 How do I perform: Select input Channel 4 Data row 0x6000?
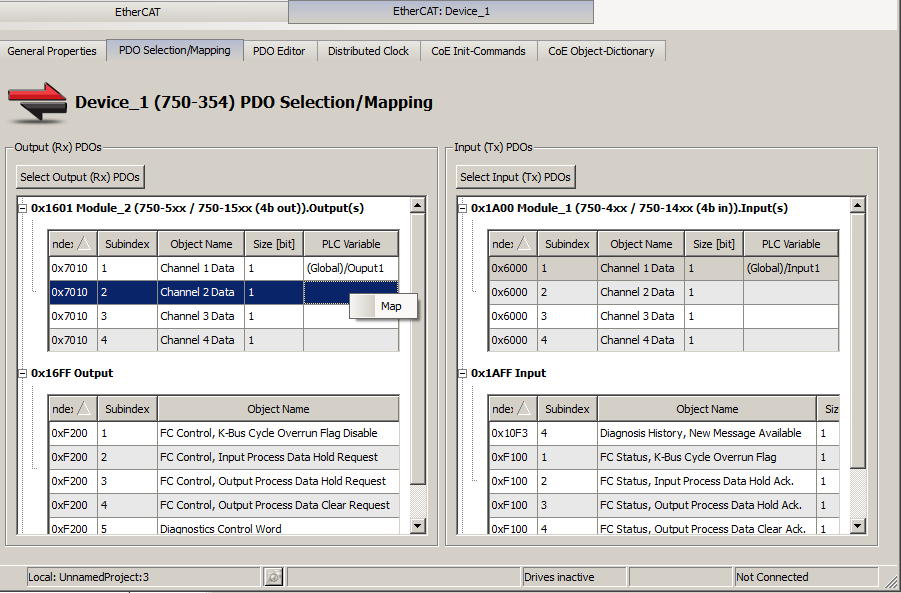pos(664,340)
